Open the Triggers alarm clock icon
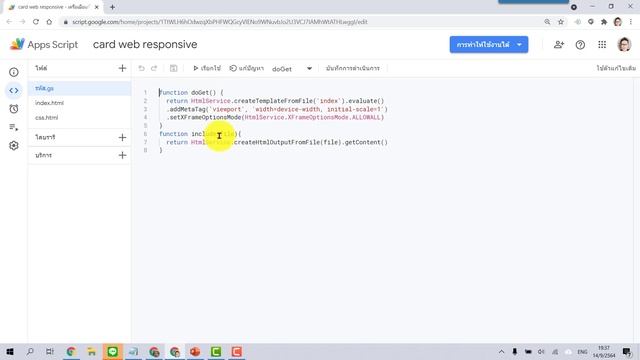Viewport: 640px width, 360px height. point(14,109)
